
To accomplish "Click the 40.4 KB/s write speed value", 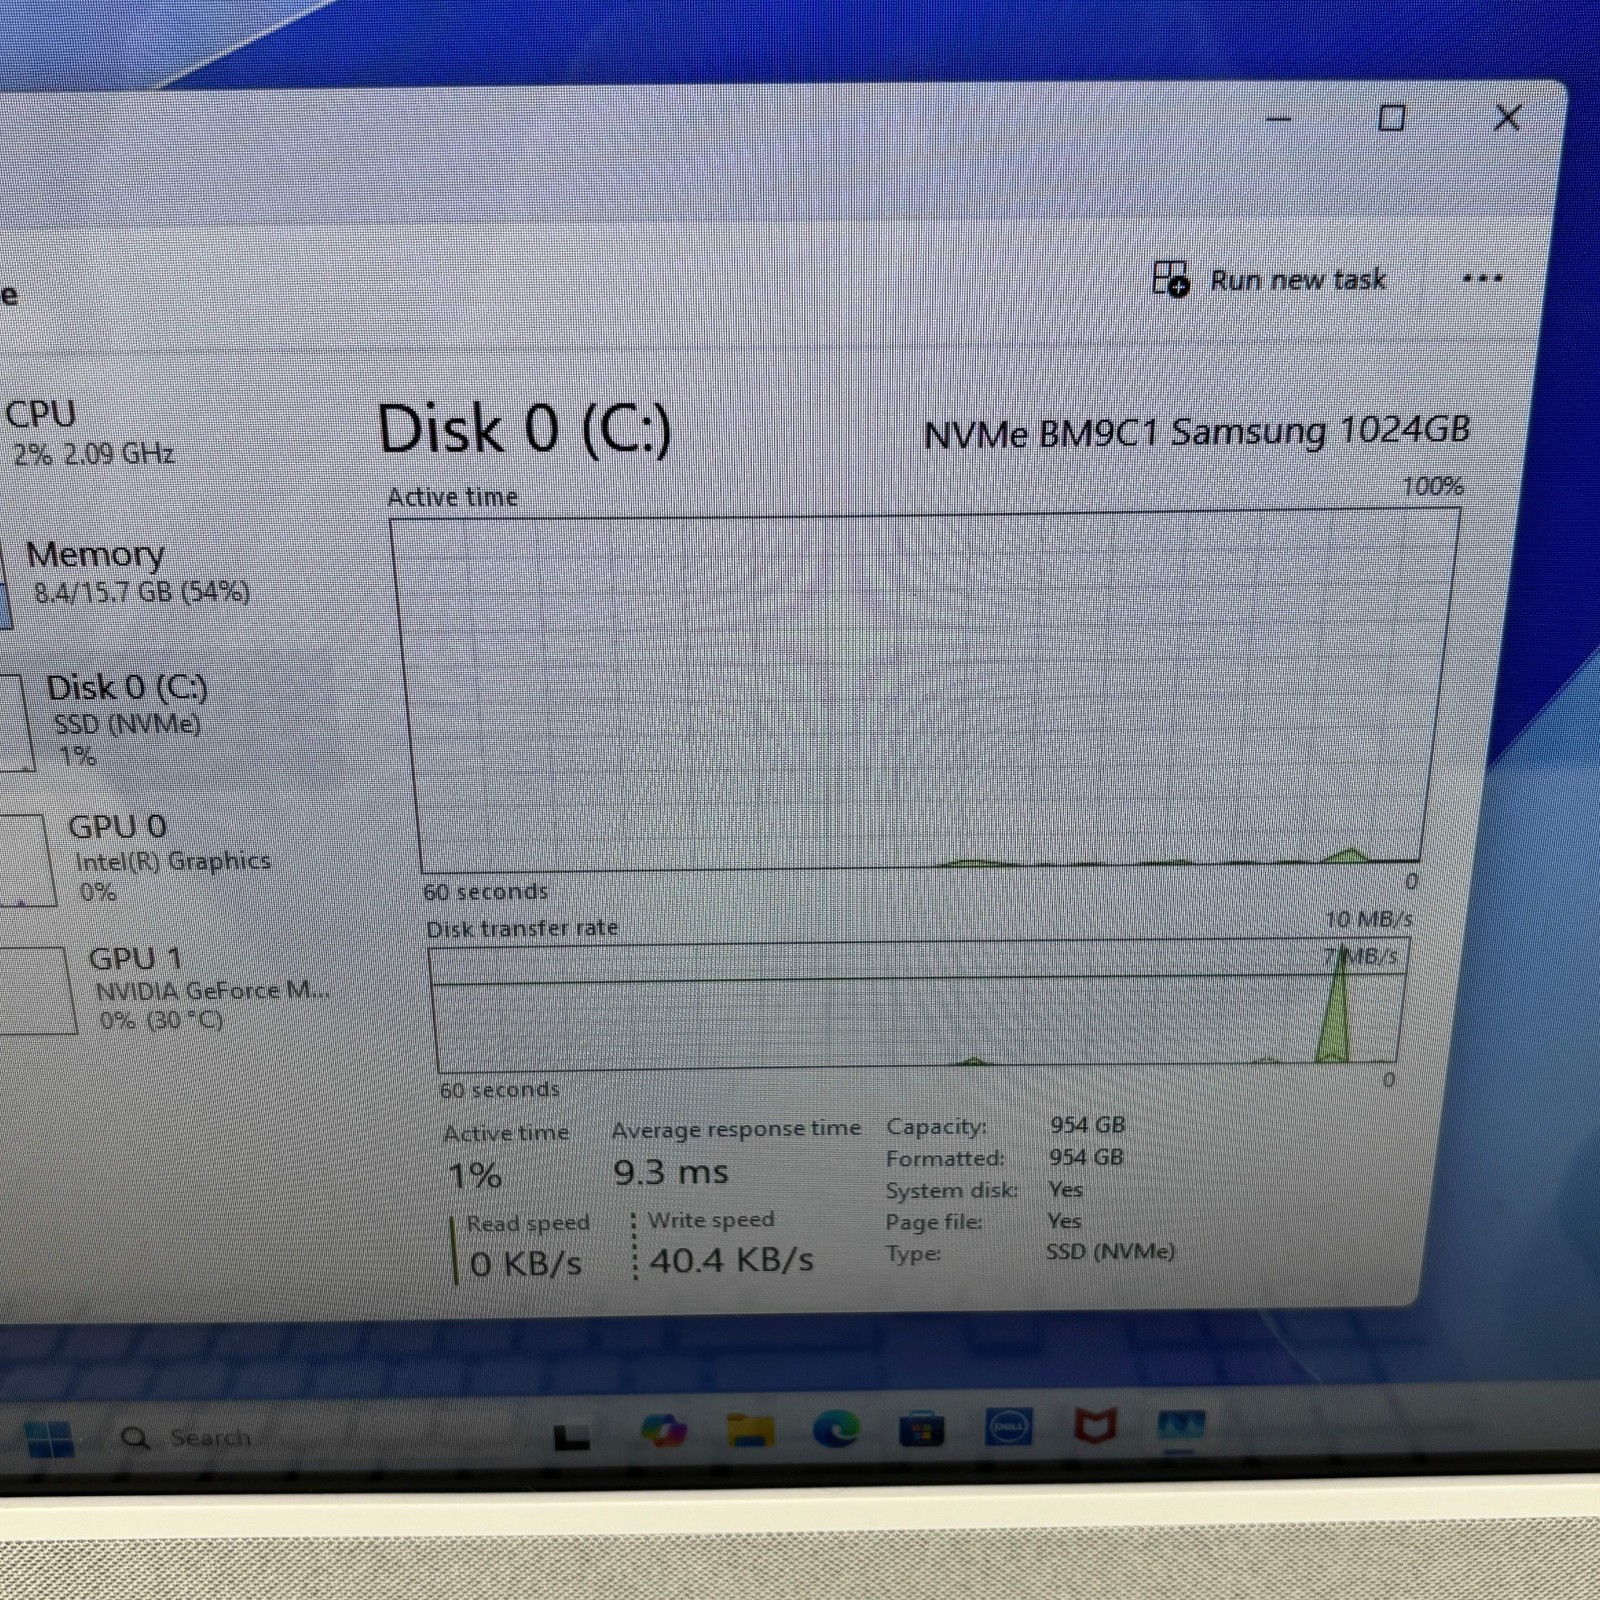I will click(x=731, y=1261).
